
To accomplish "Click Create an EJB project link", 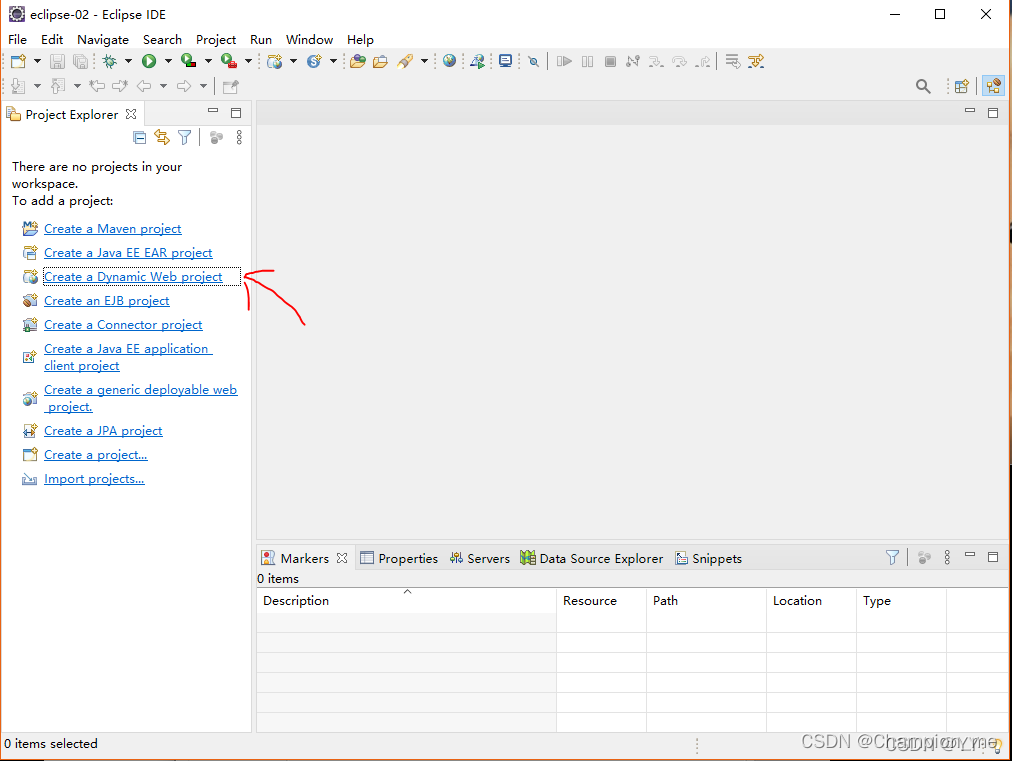I will [106, 301].
